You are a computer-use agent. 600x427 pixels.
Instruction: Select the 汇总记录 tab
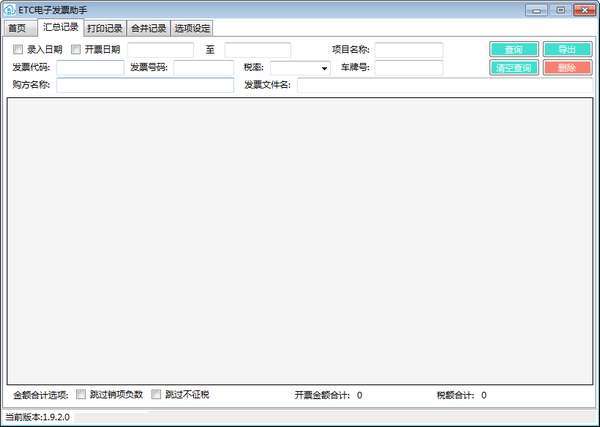point(61,27)
